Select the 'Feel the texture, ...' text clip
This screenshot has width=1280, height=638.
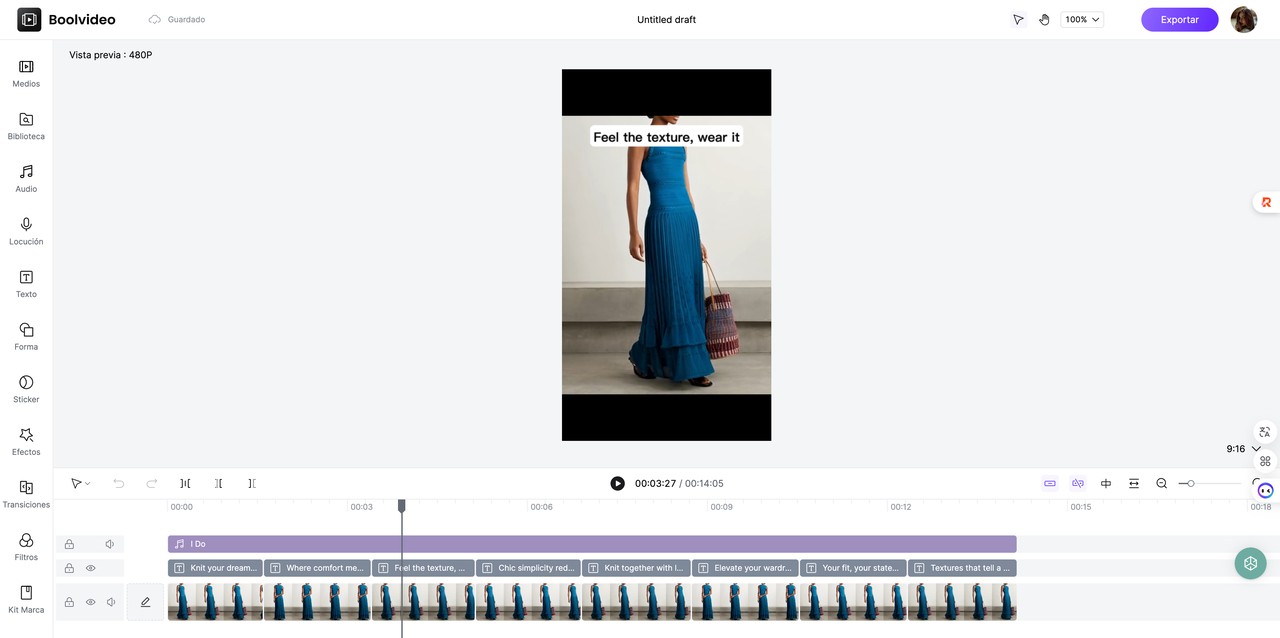(423, 568)
